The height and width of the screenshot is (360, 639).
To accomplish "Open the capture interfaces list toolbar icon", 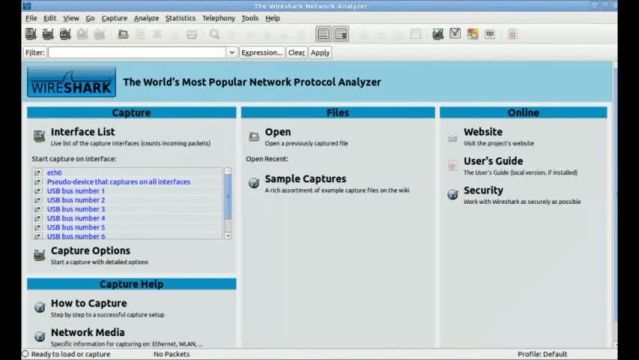I will click(x=31, y=34).
